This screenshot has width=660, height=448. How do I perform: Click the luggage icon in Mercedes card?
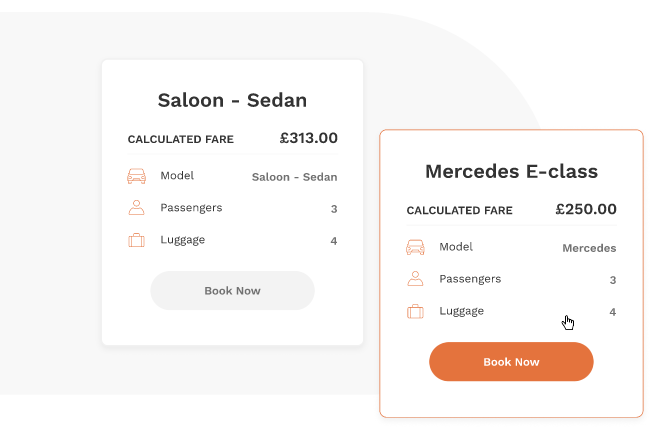(x=415, y=311)
